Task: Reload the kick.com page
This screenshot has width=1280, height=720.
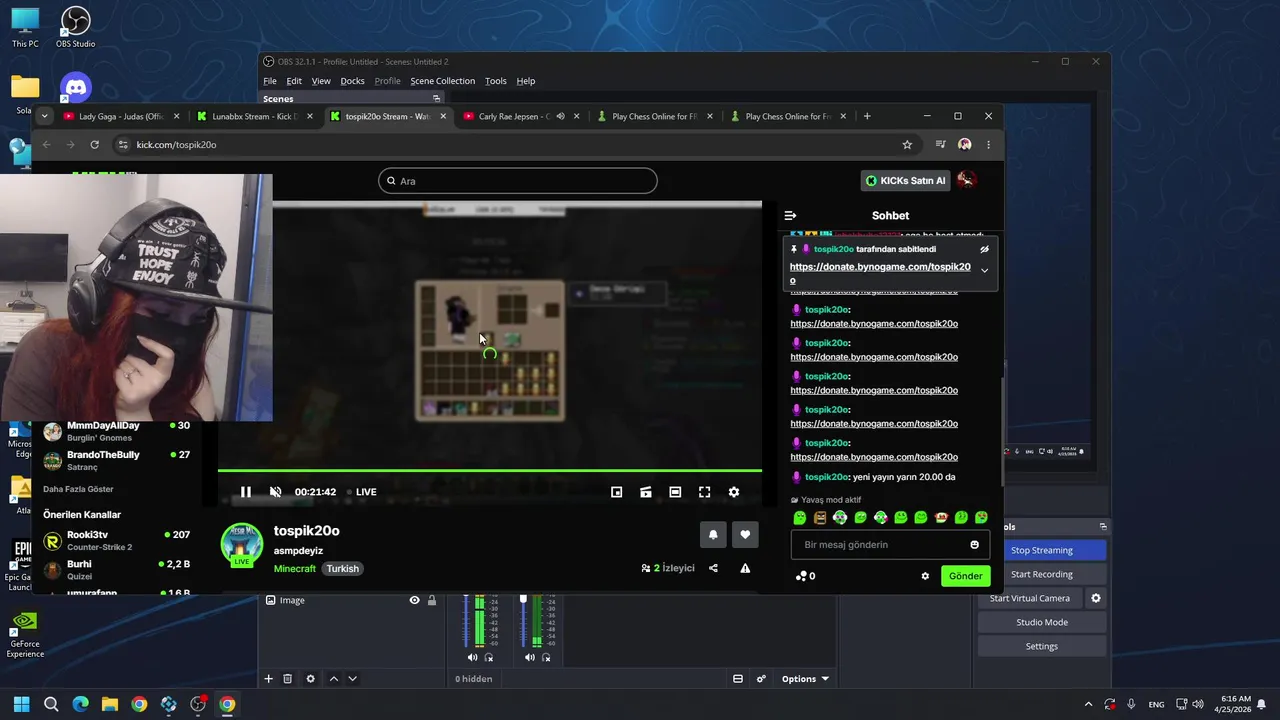Action: [94, 145]
